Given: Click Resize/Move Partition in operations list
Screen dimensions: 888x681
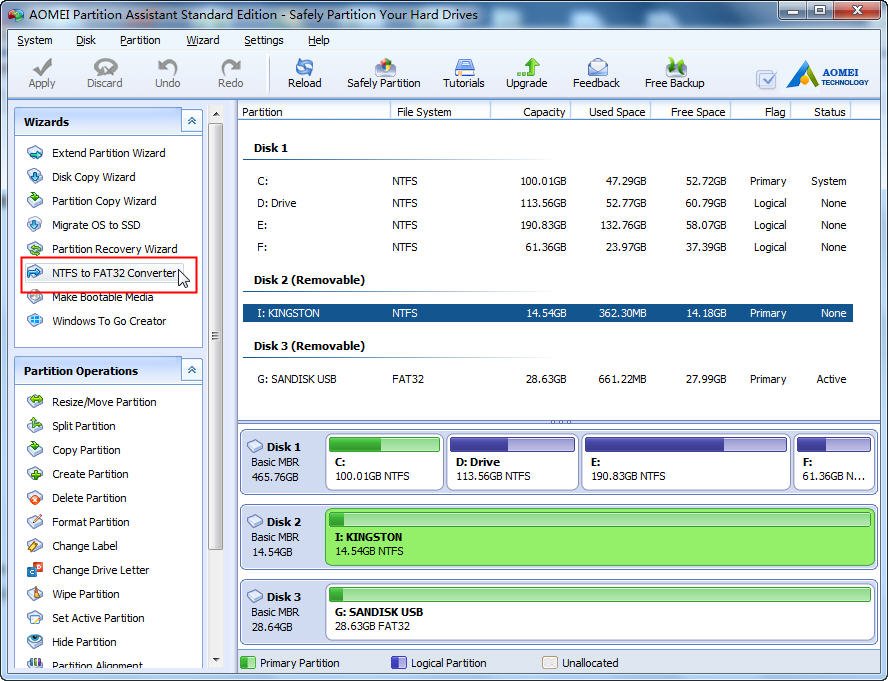Looking at the screenshot, I should point(104,402).
